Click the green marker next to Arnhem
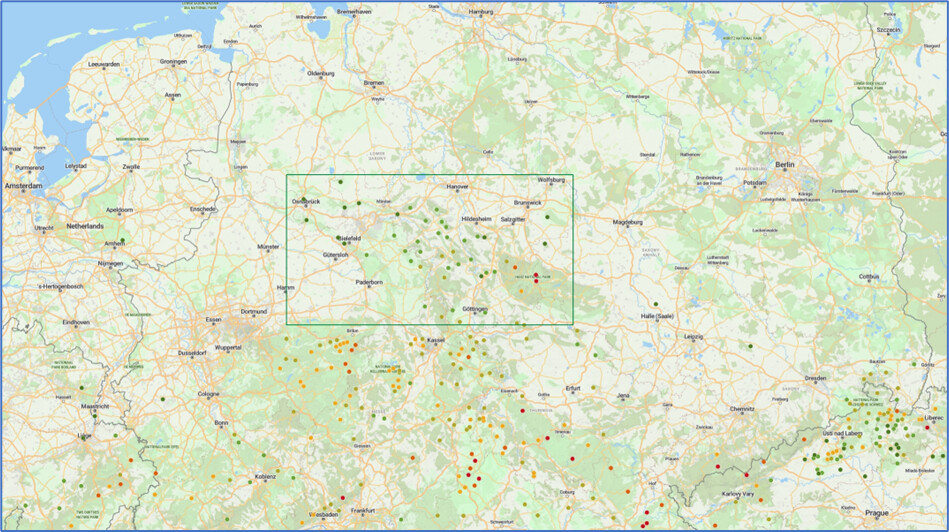 click(x=123, y=240)
